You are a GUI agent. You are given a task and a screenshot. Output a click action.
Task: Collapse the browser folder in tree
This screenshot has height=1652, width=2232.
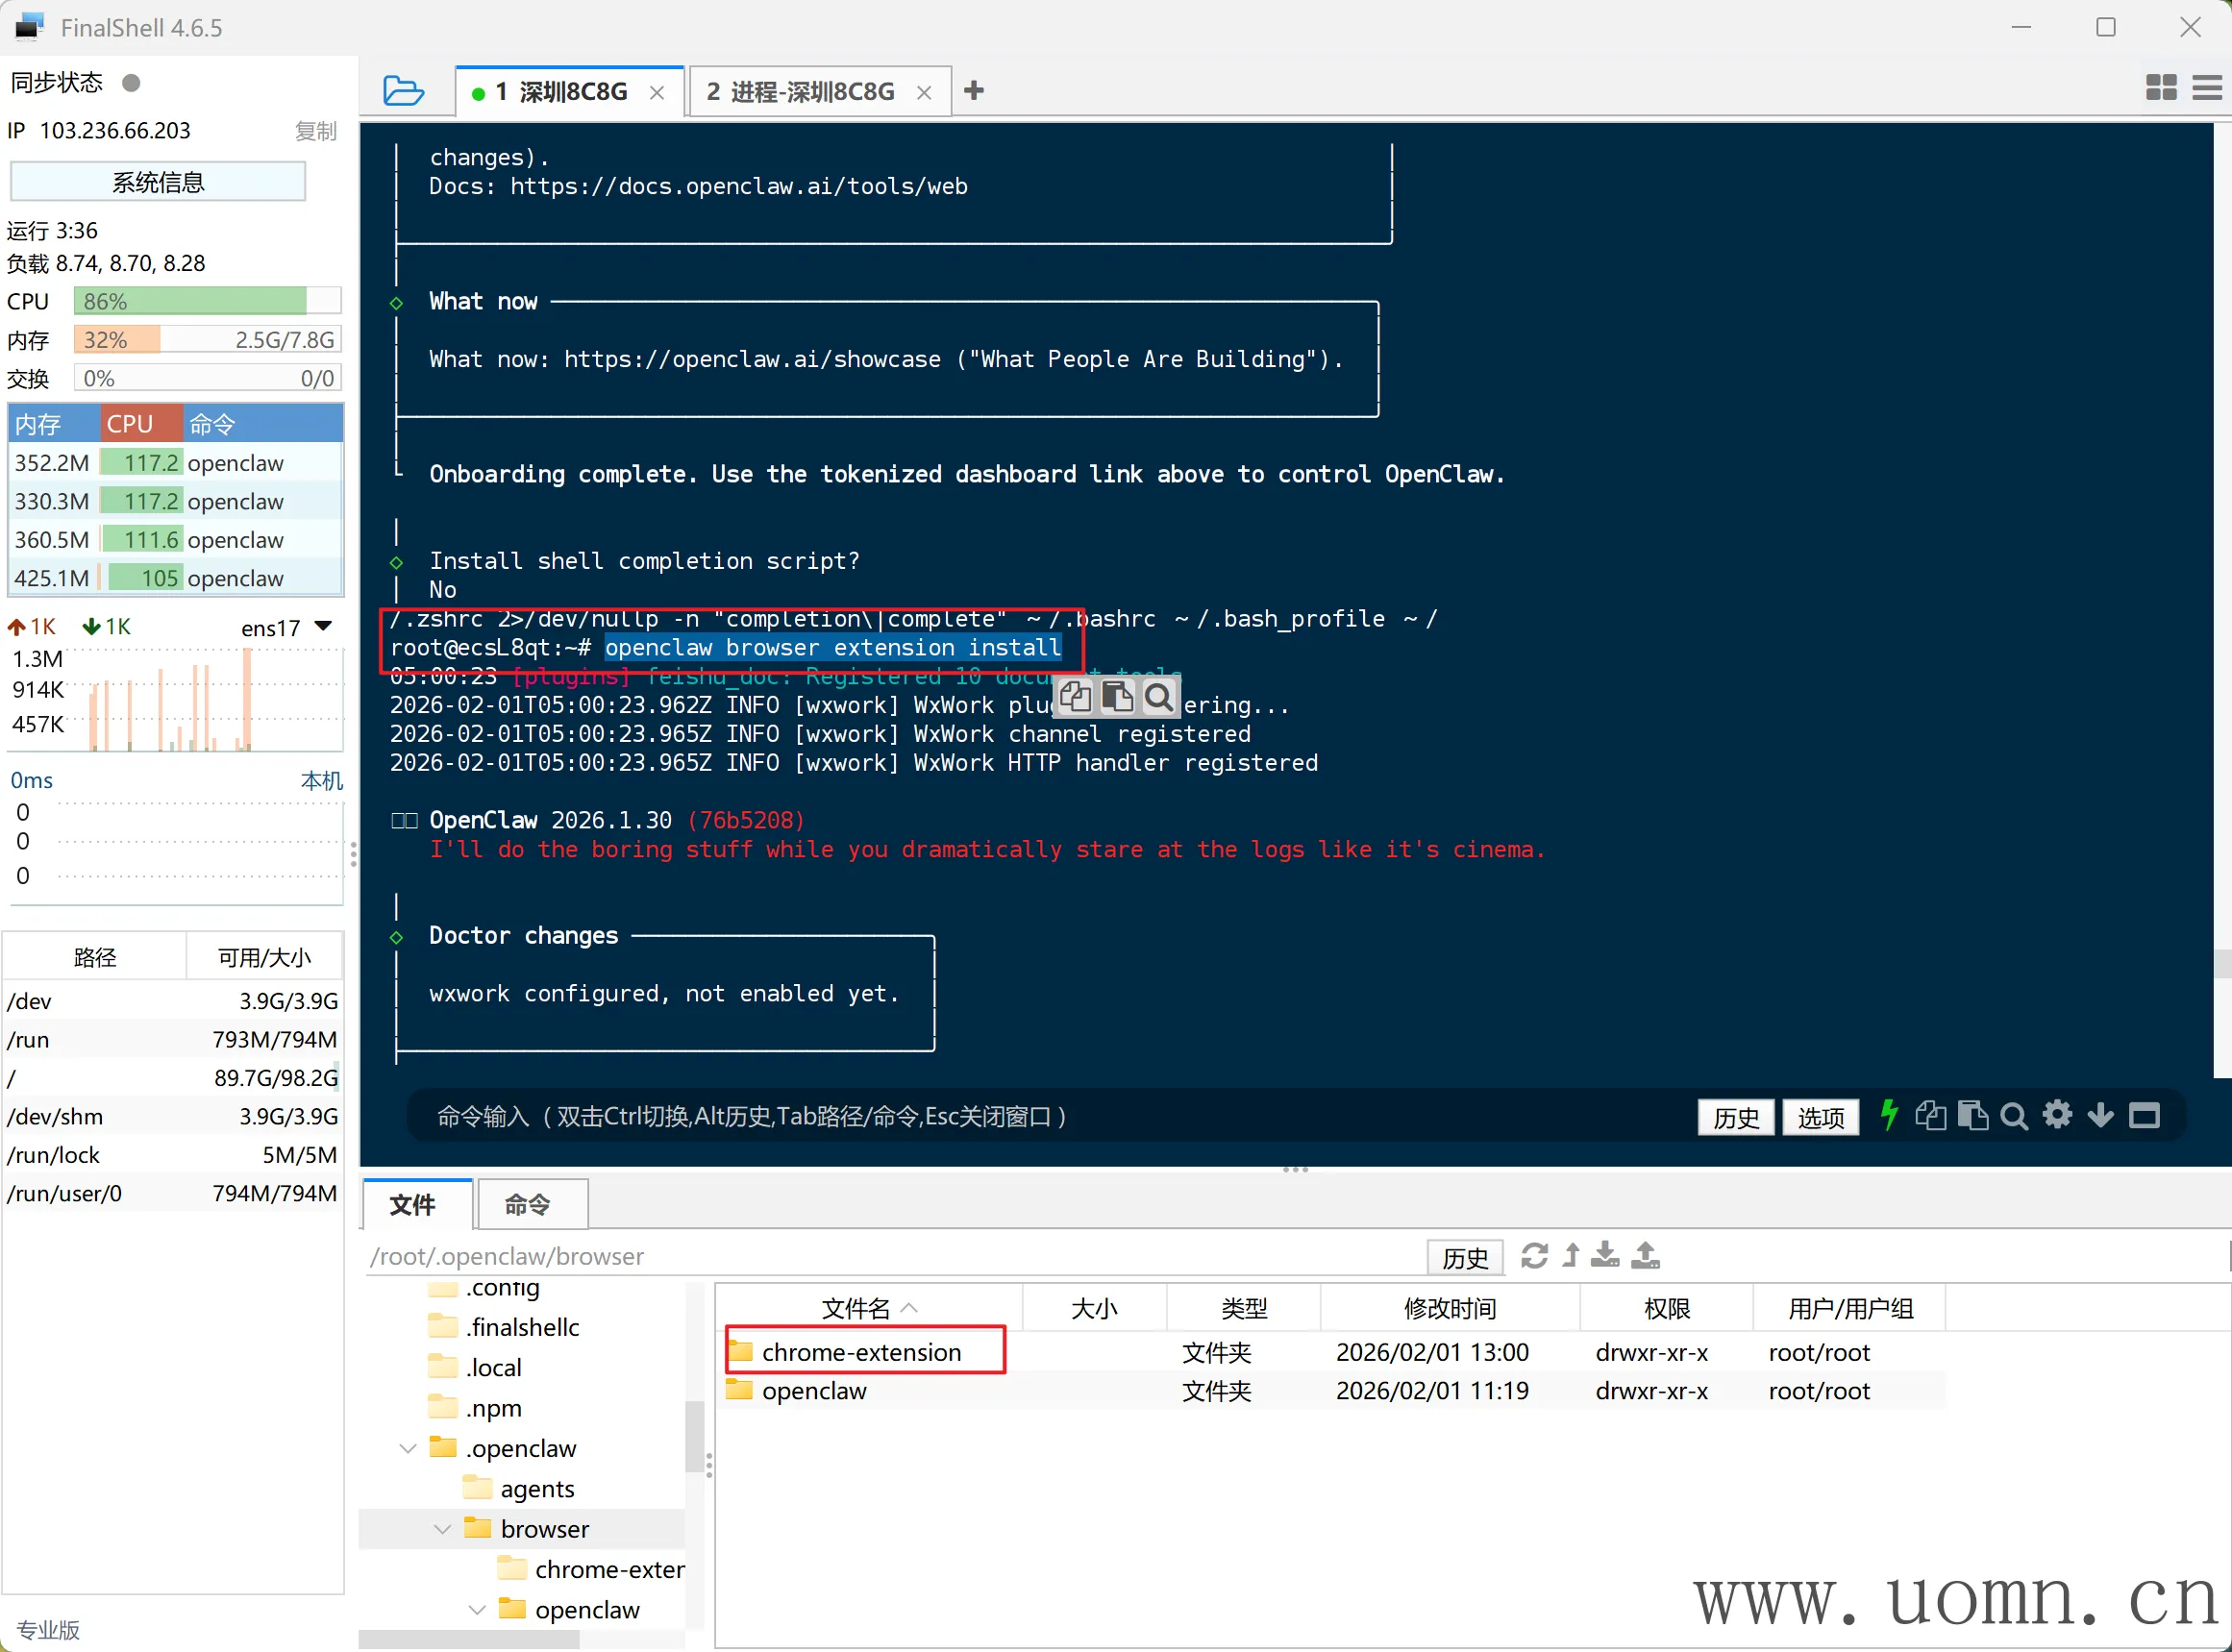443,1529
